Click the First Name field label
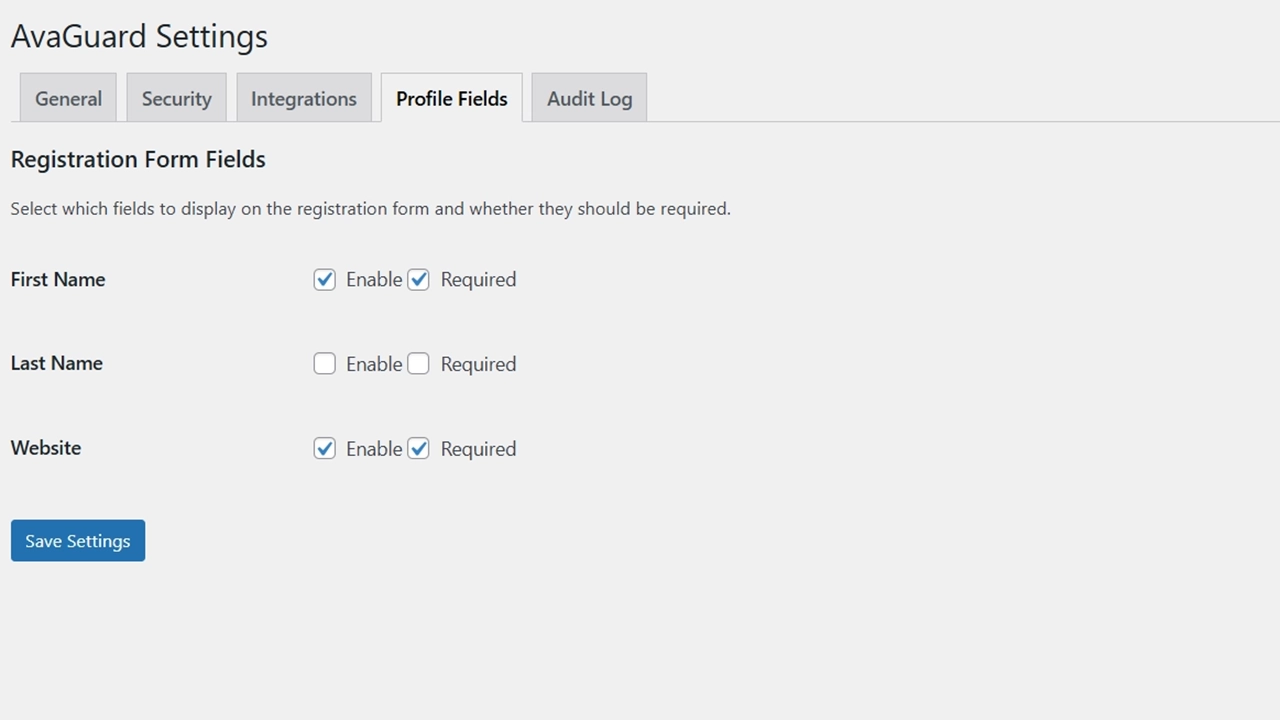 (x=58, y=280)
